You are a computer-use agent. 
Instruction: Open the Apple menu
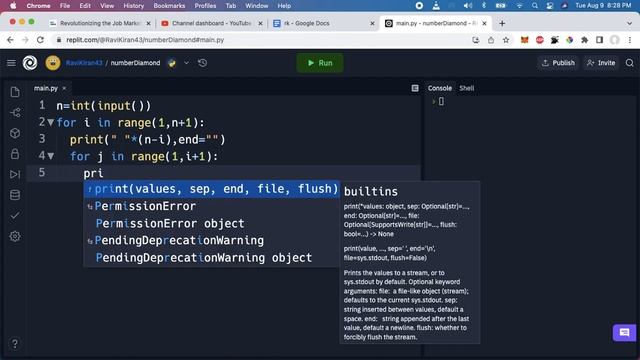(13, 6)
